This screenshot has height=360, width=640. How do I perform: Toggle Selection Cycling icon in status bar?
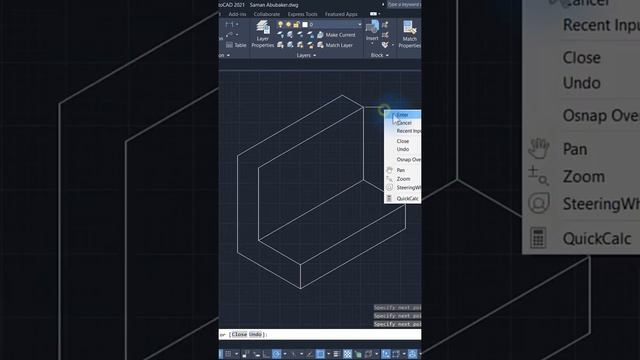[358, 353]
